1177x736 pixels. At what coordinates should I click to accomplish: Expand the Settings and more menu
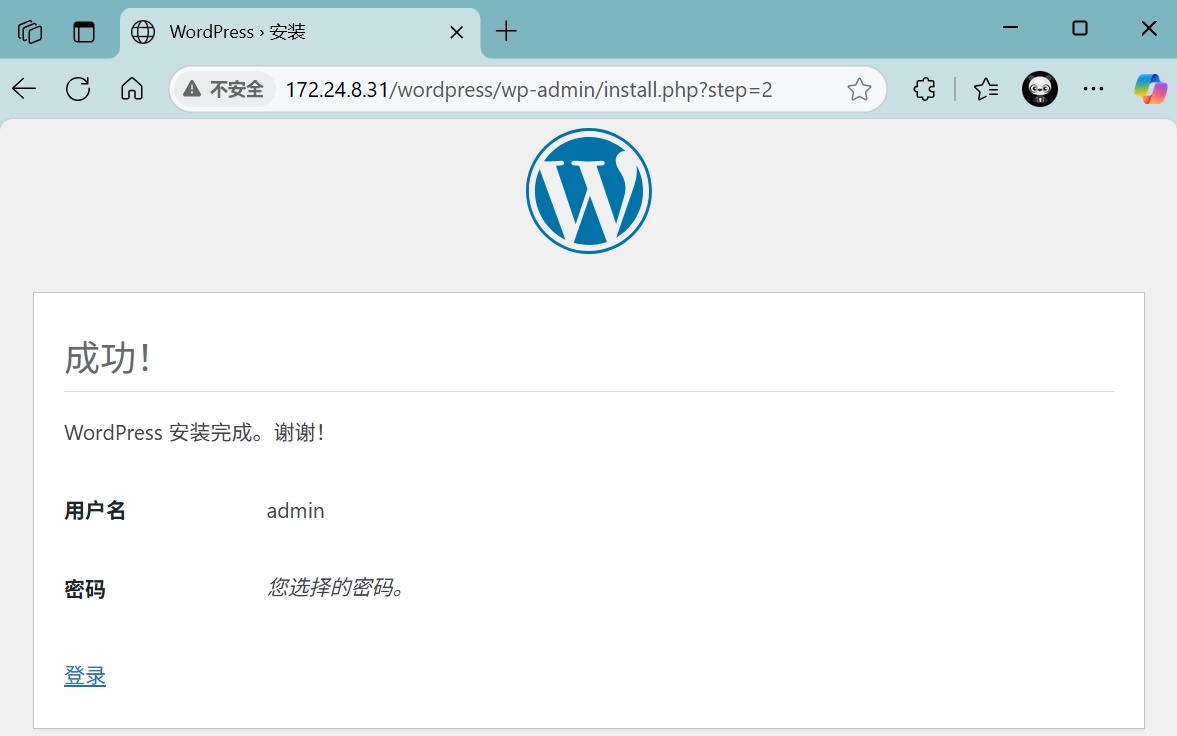1093,89
